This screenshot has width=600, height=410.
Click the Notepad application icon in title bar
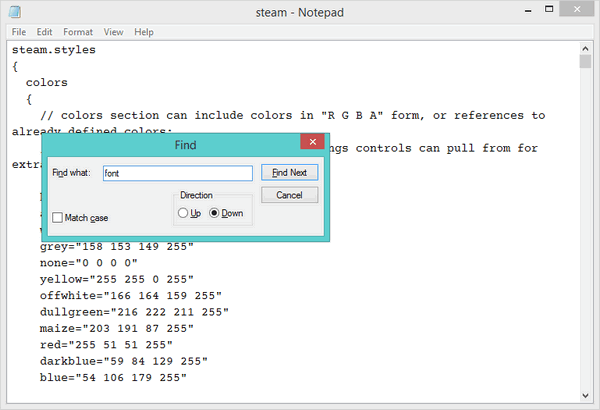pyautogui.click(x=15, y=12)
